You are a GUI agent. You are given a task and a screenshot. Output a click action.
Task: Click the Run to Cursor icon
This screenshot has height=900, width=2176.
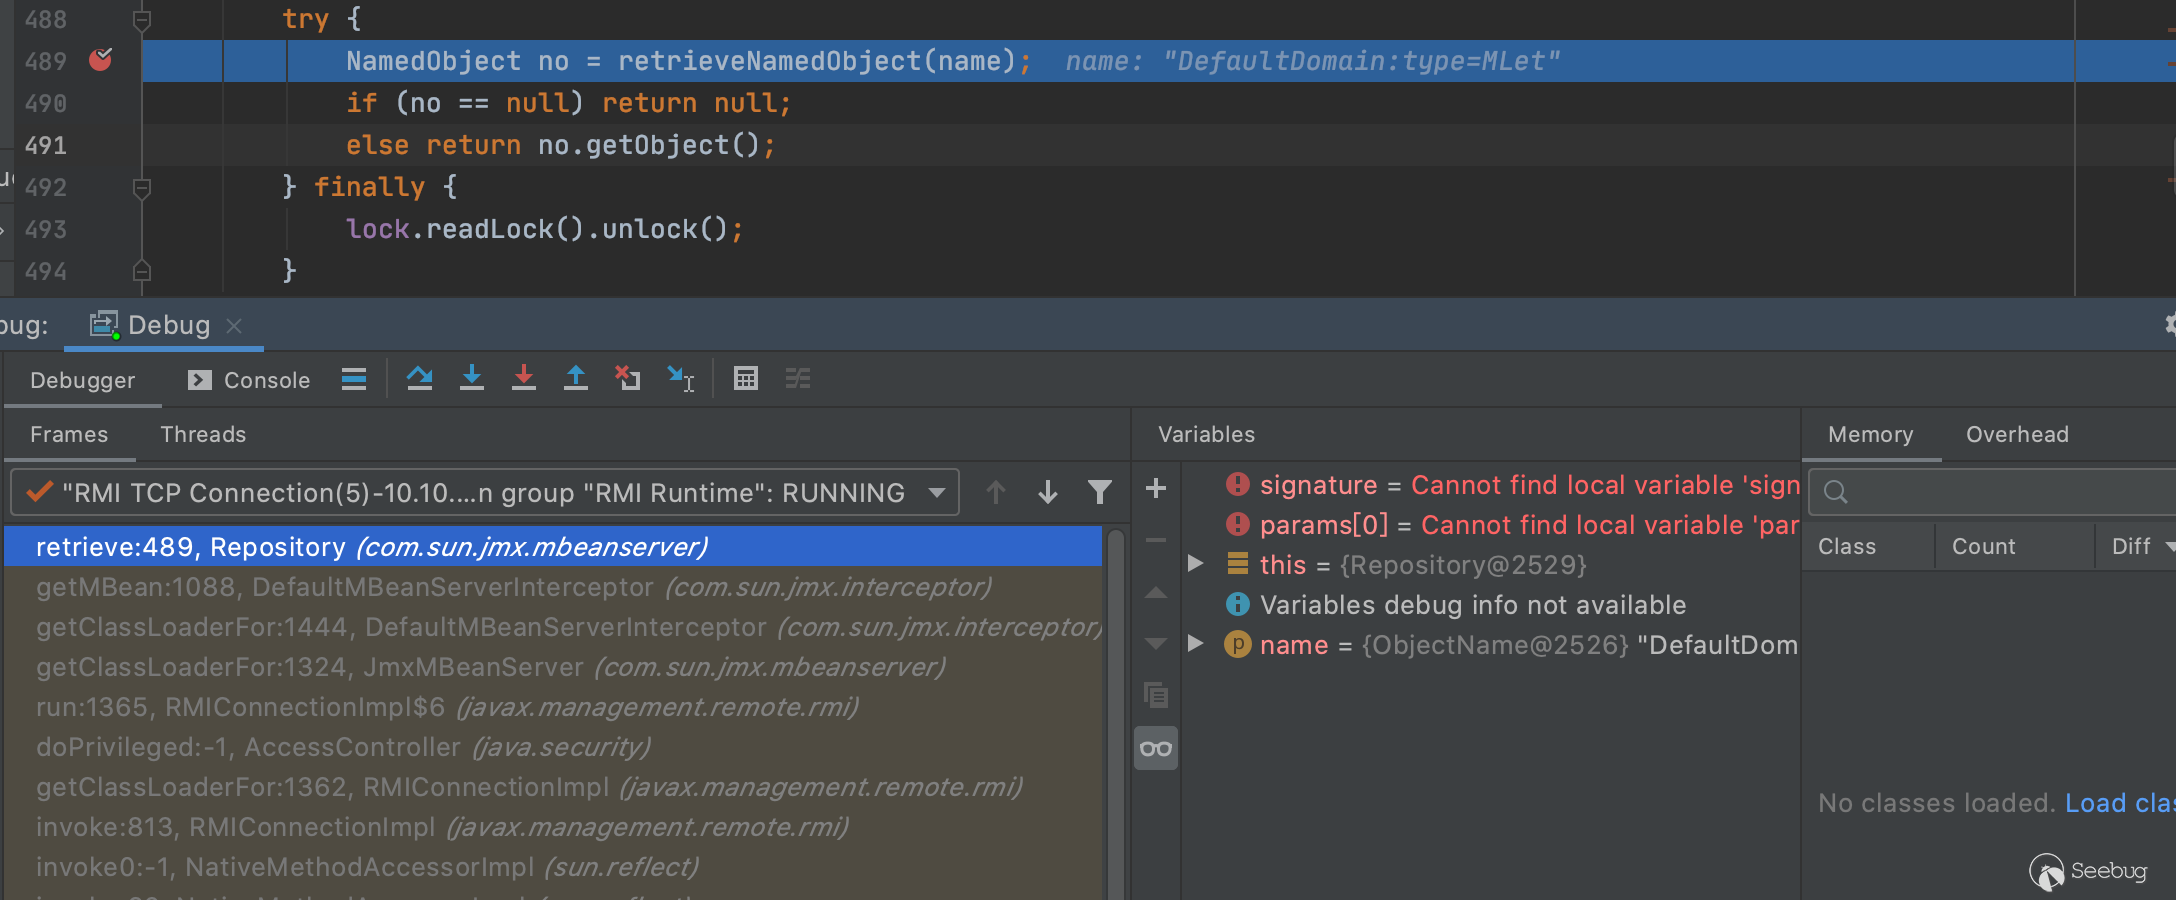click(x=681, y=379)
